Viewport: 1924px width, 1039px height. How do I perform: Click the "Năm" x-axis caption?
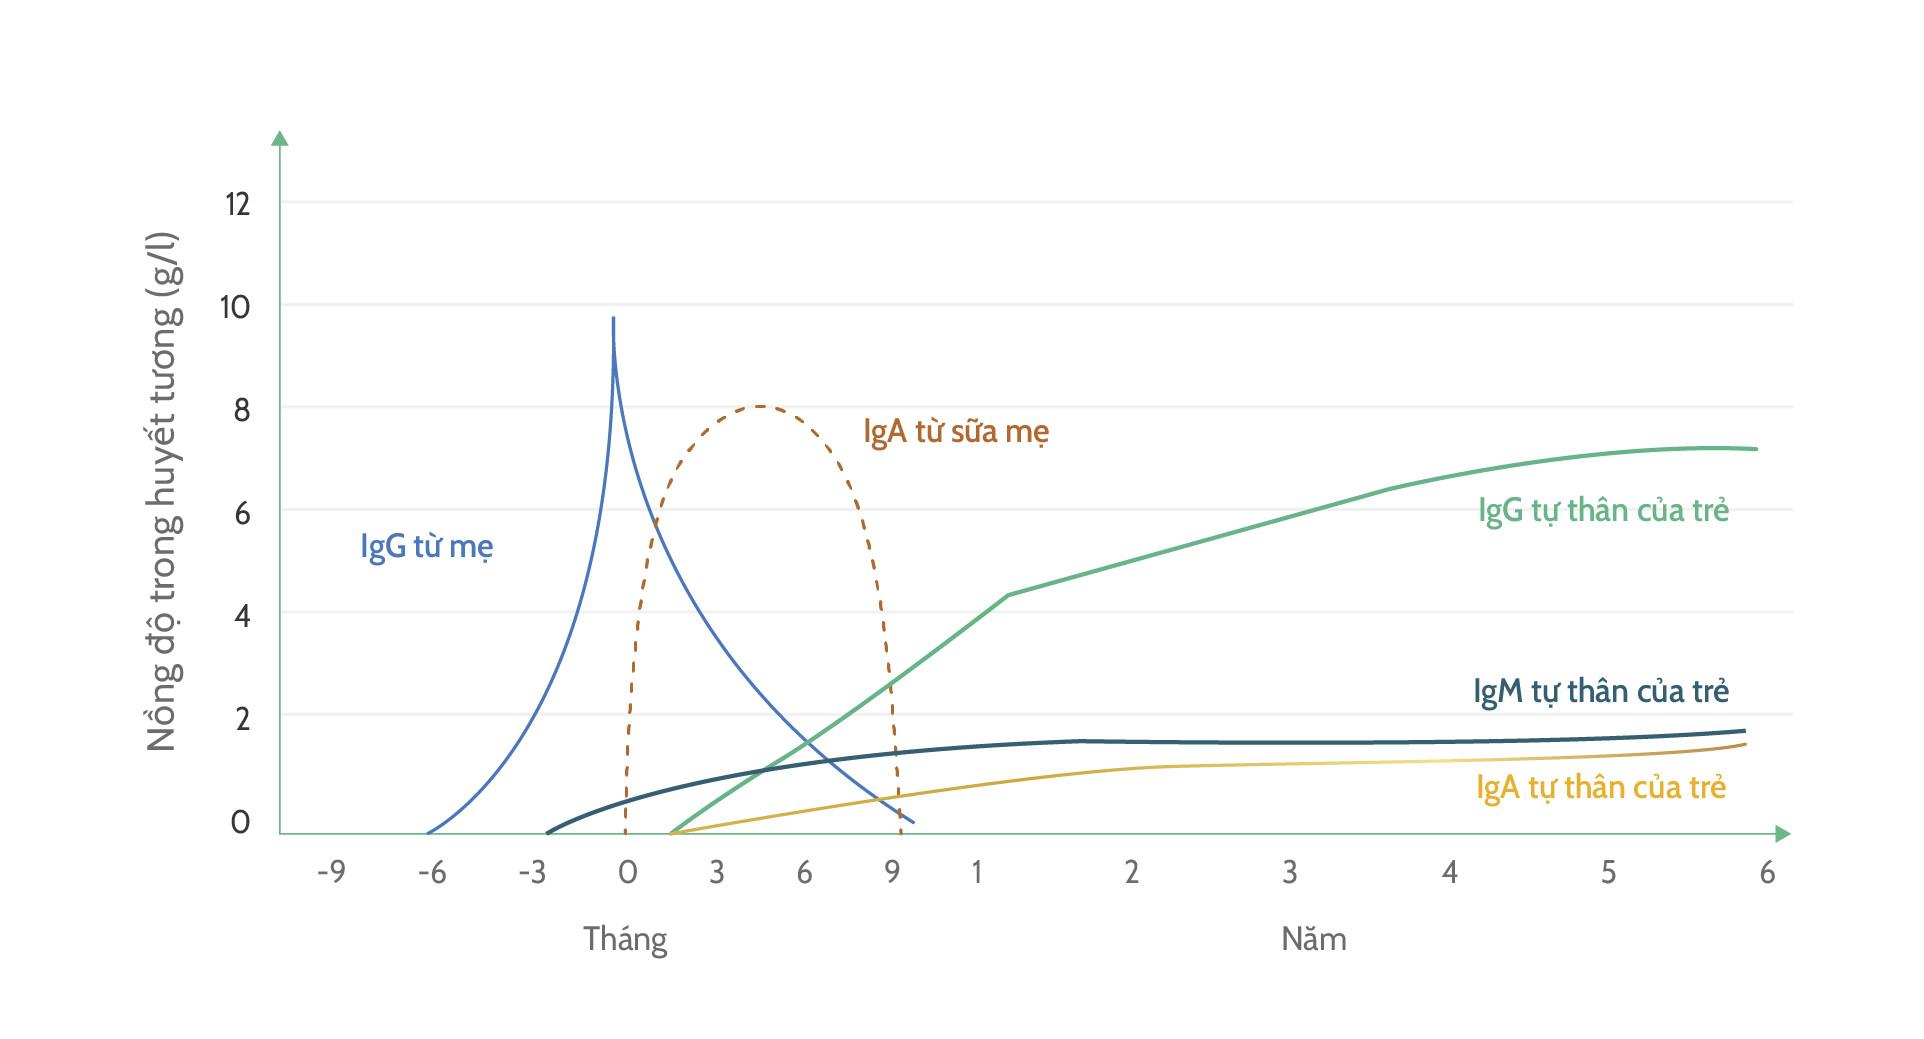point(1313,939)
